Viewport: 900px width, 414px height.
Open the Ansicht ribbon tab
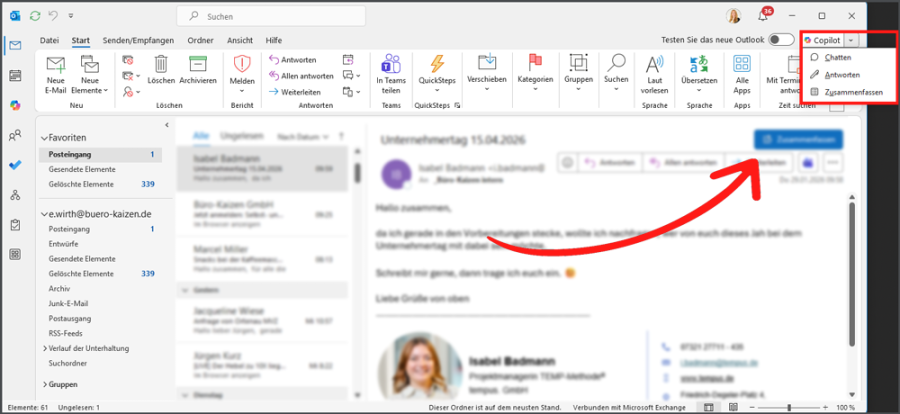240,40
